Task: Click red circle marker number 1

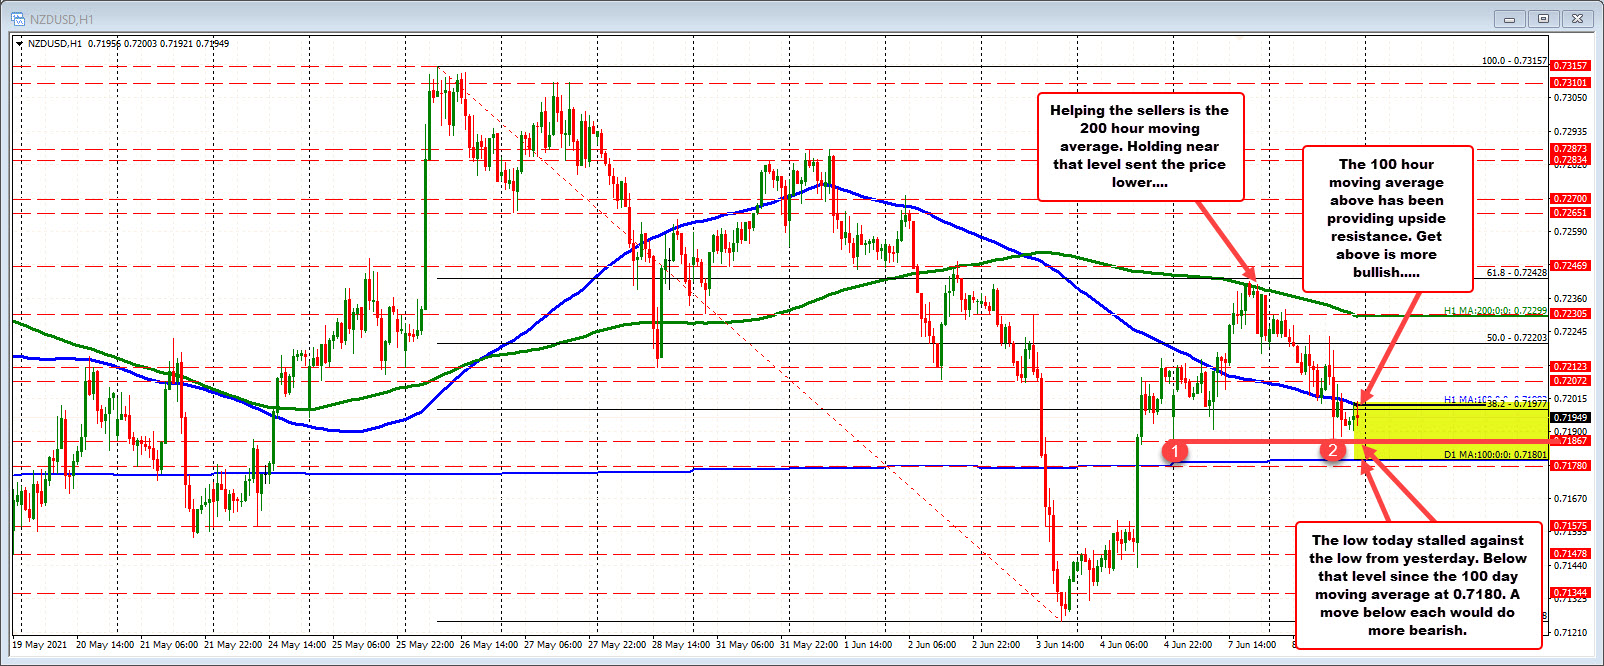Action: 1177,452
